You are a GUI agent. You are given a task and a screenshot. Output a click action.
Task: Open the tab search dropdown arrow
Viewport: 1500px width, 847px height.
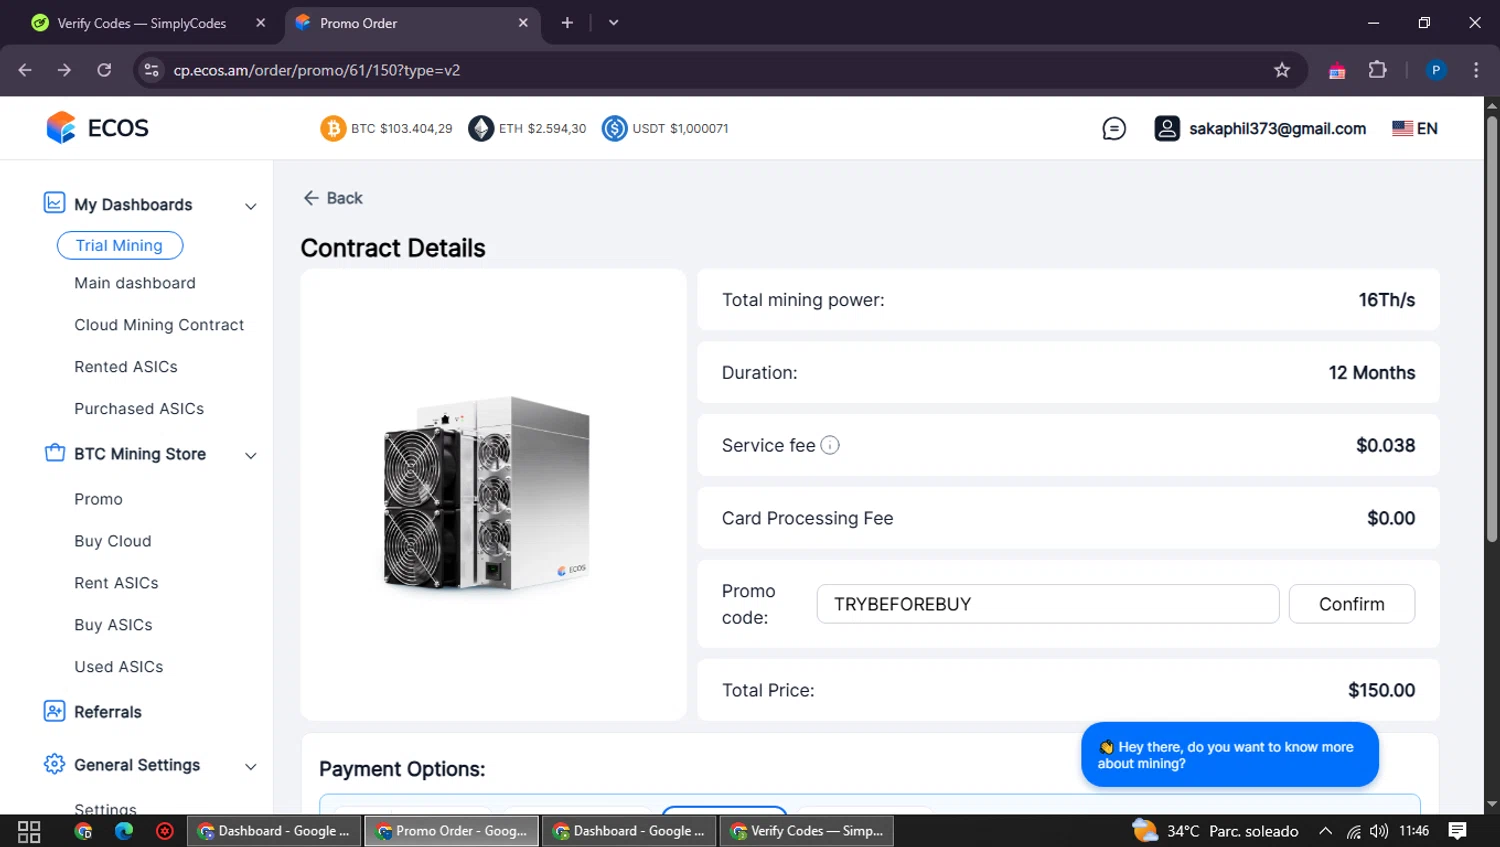click(613, 22)
